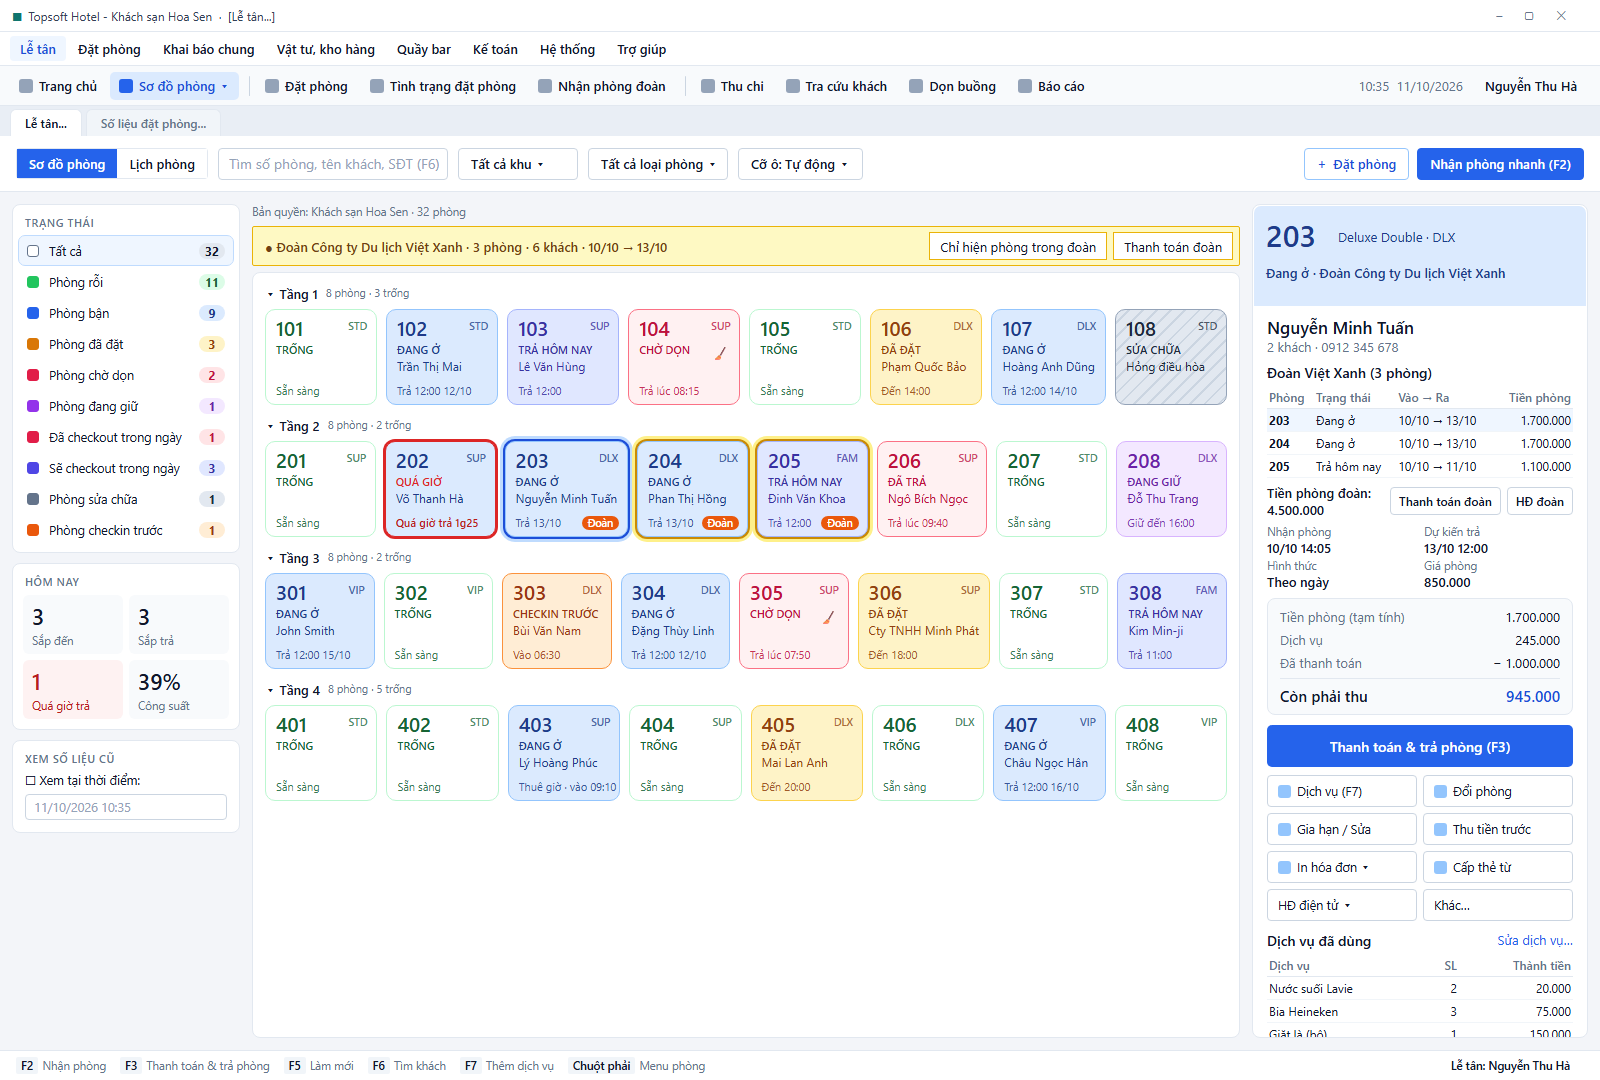Tick the Tất cả status checkbox
Screen dimensions: 1600x1080
[x=33, y=251]
